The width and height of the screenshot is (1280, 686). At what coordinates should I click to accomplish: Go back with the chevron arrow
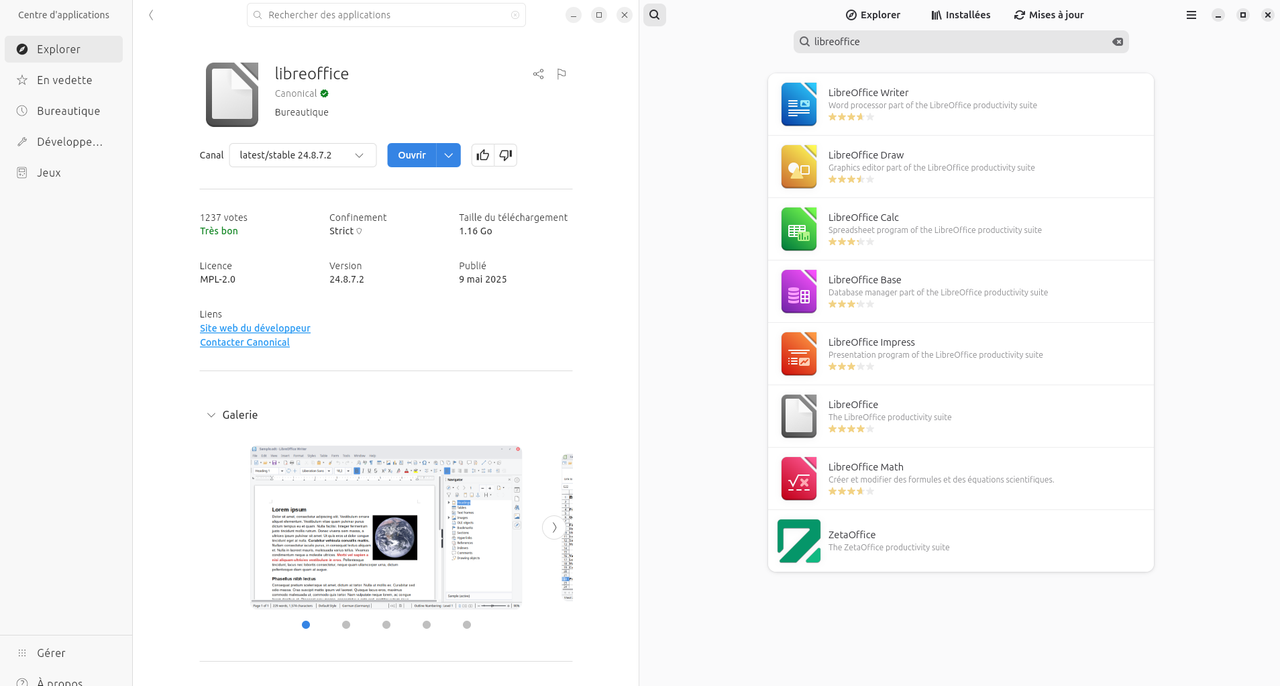click(x=151, y=15)
